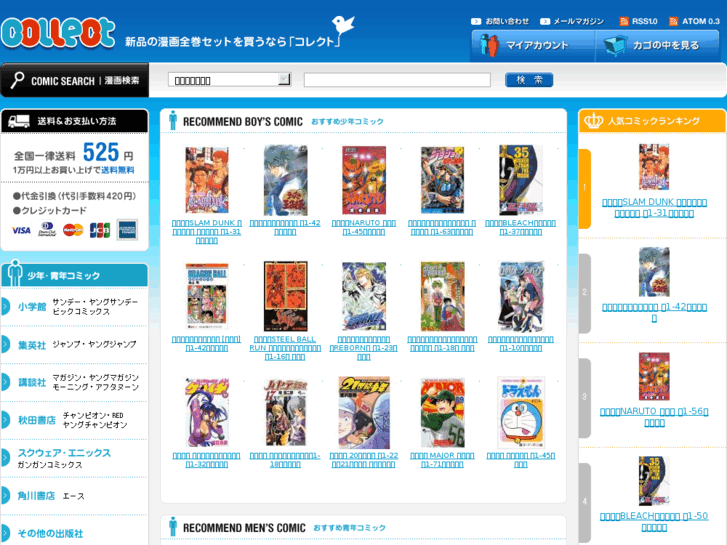Viewport: 727px width, 545px height.
Task: Click the MasterCard icon
Action: [x=73, y=230]
